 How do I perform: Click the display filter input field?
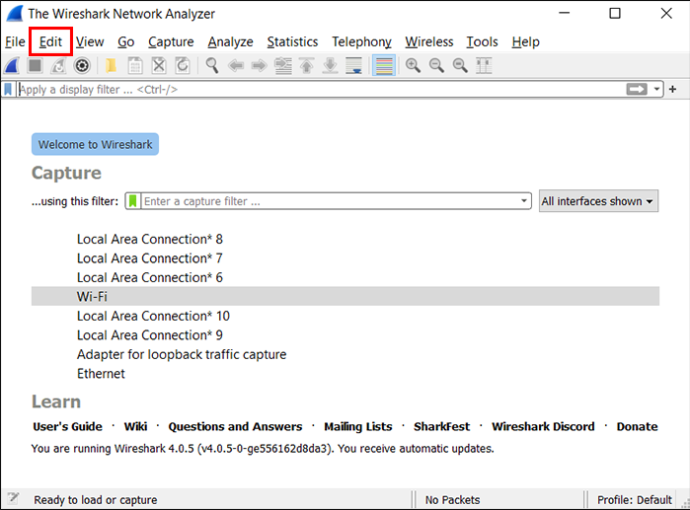(321, 89)
